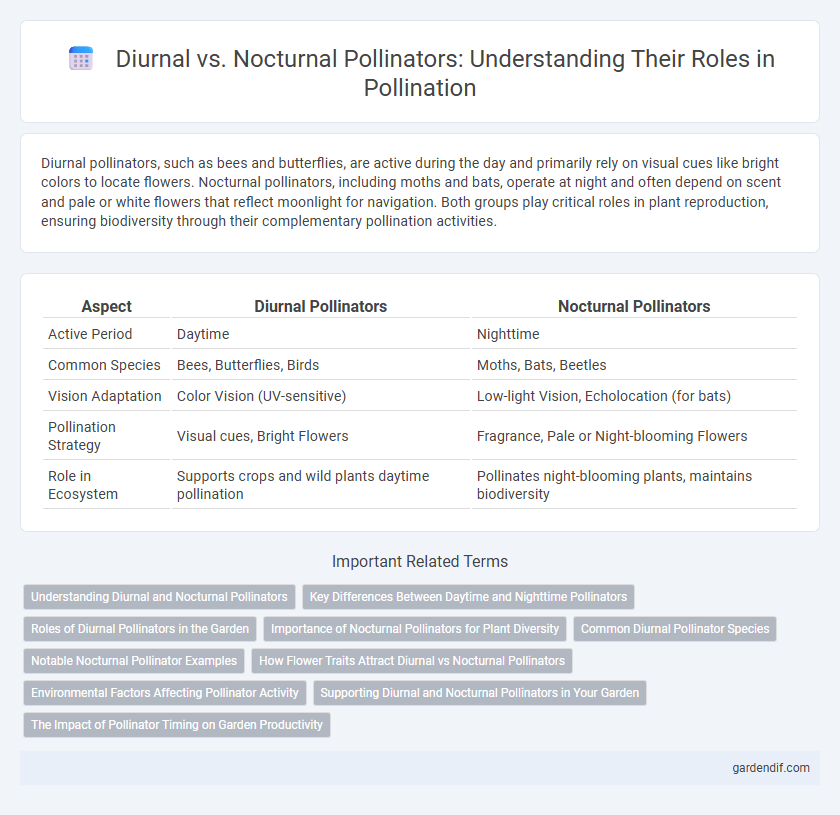Select the 'Visual cues, Bright Flowers' cell
Image resolution: width=840 pixels, height=815 pixels.
[x=320, y=436]
